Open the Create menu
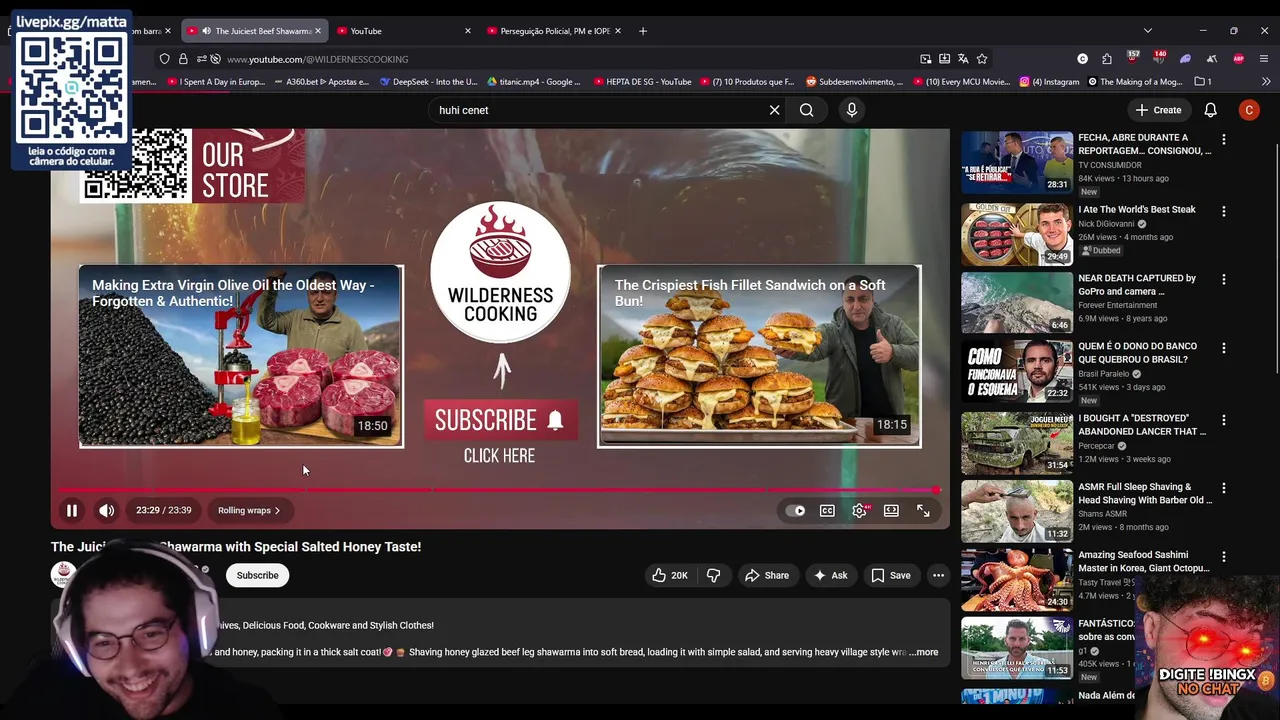The width and height of the screenshot is (1280, 720). point(1159,110)
